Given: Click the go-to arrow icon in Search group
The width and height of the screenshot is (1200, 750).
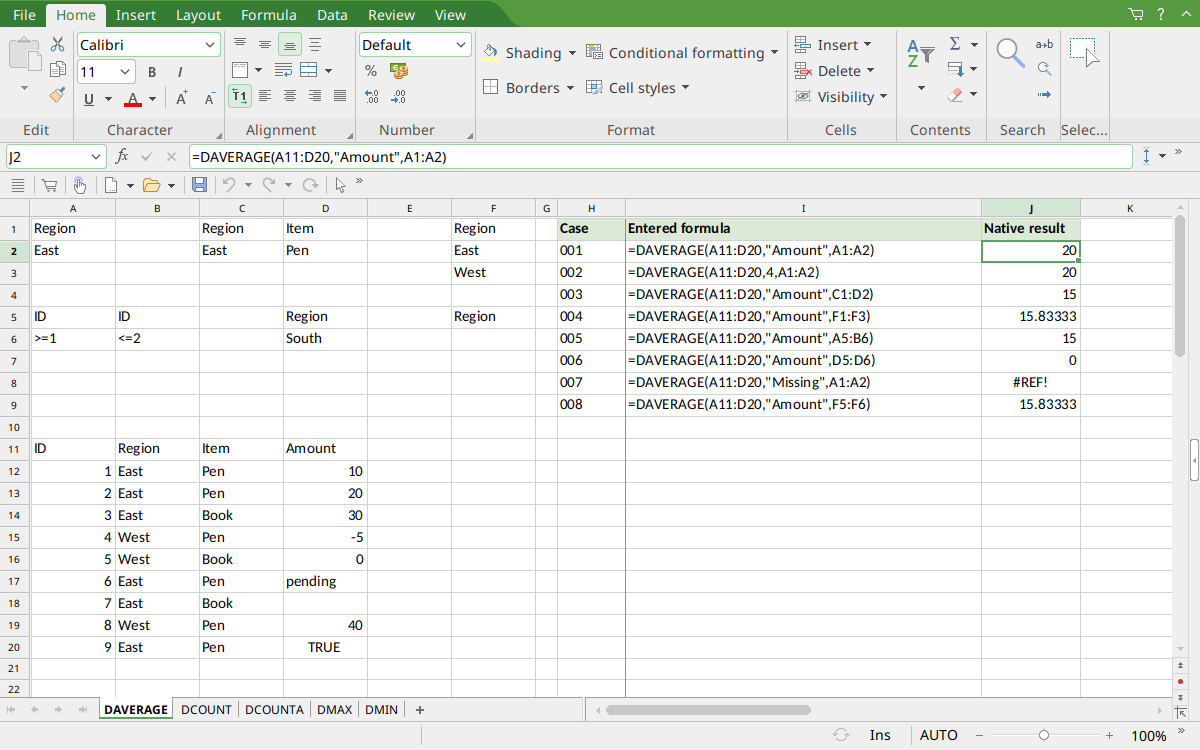Looking at the screenshot, I should click(x=1044, y=95).
